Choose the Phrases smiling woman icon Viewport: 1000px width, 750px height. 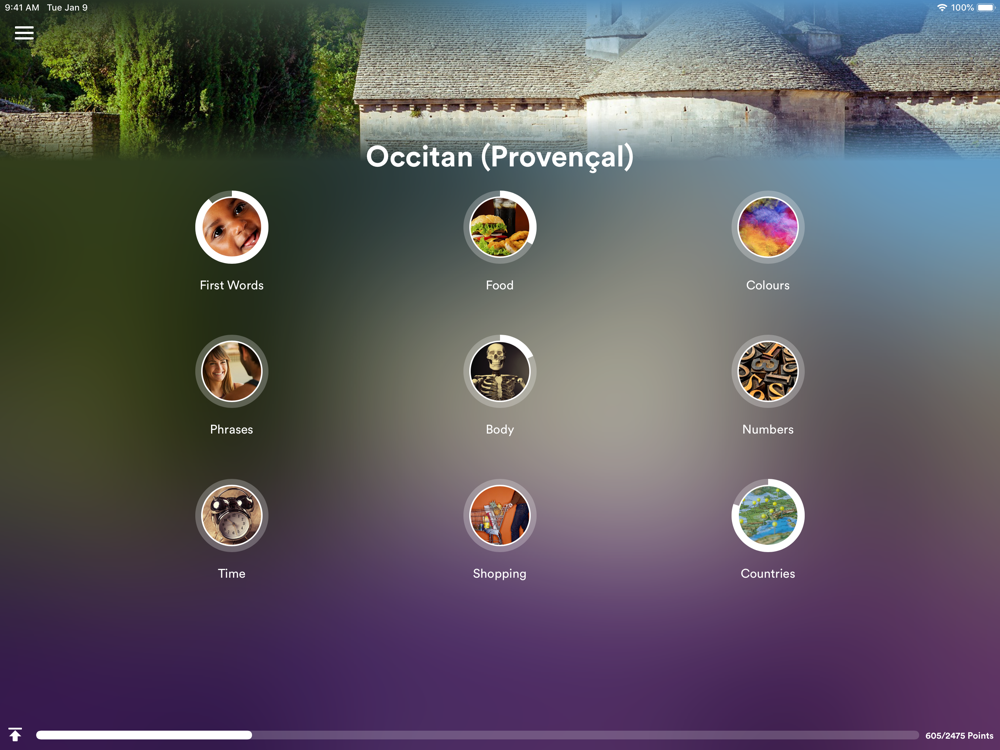coord(232,371)
